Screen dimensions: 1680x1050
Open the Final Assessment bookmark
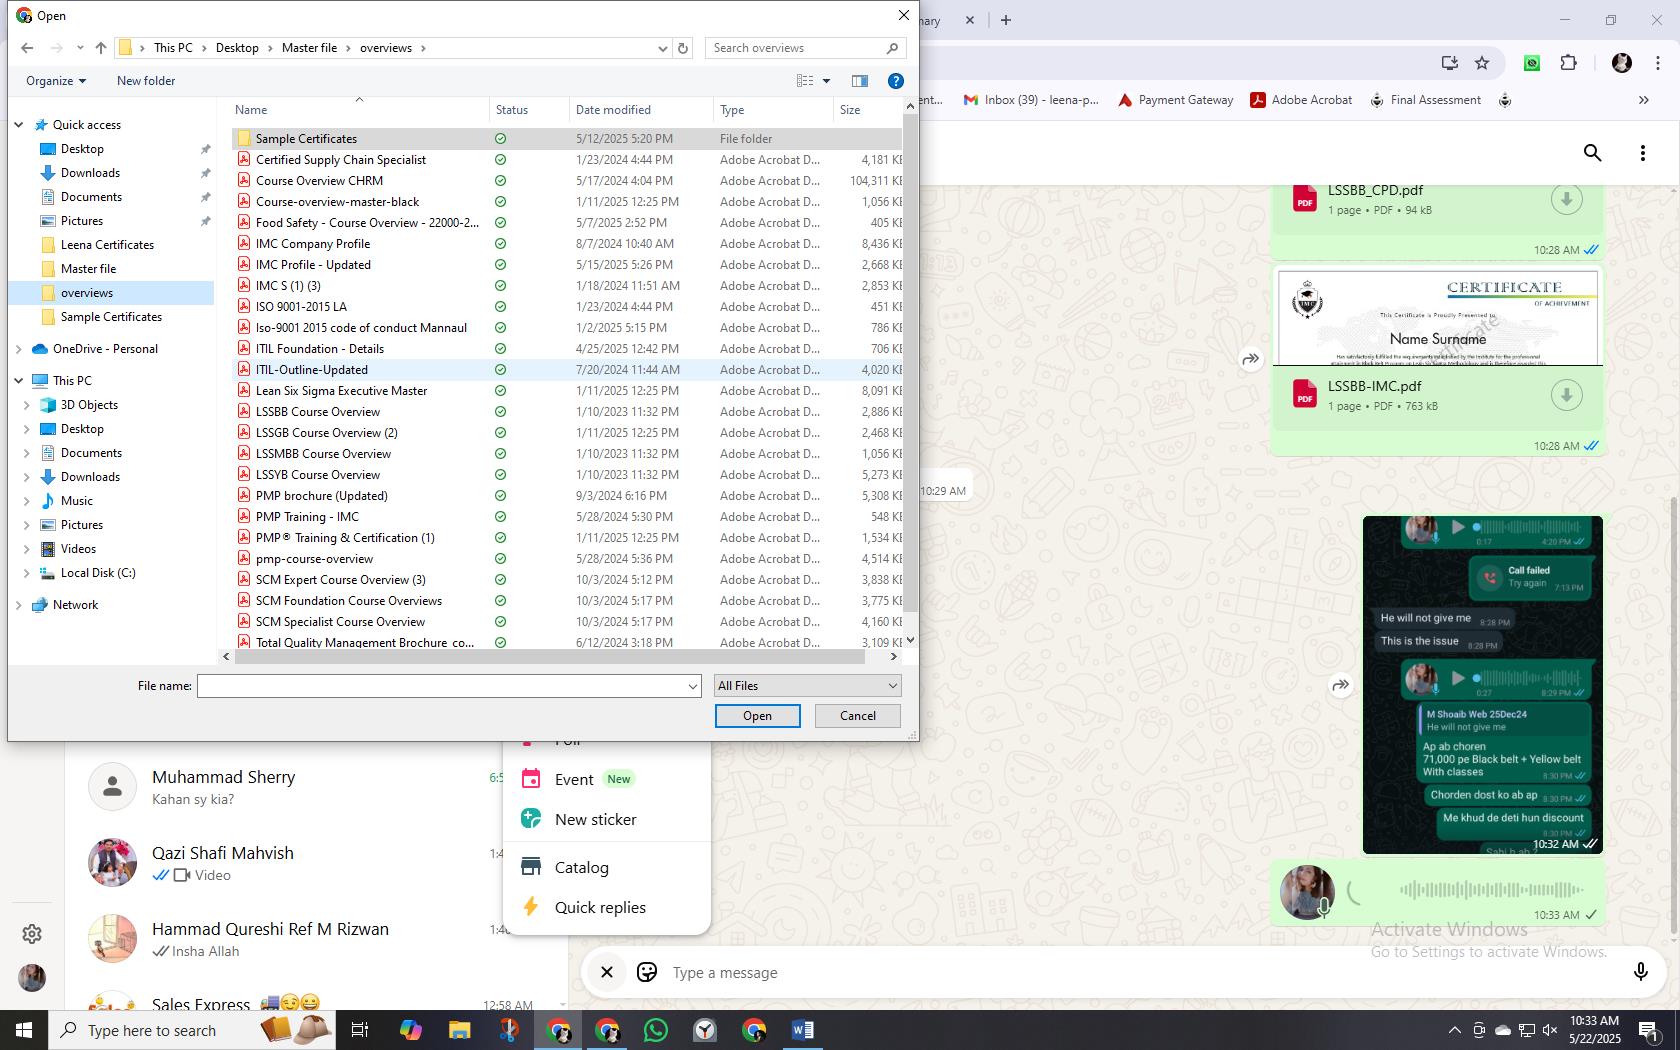point(1425,100)
